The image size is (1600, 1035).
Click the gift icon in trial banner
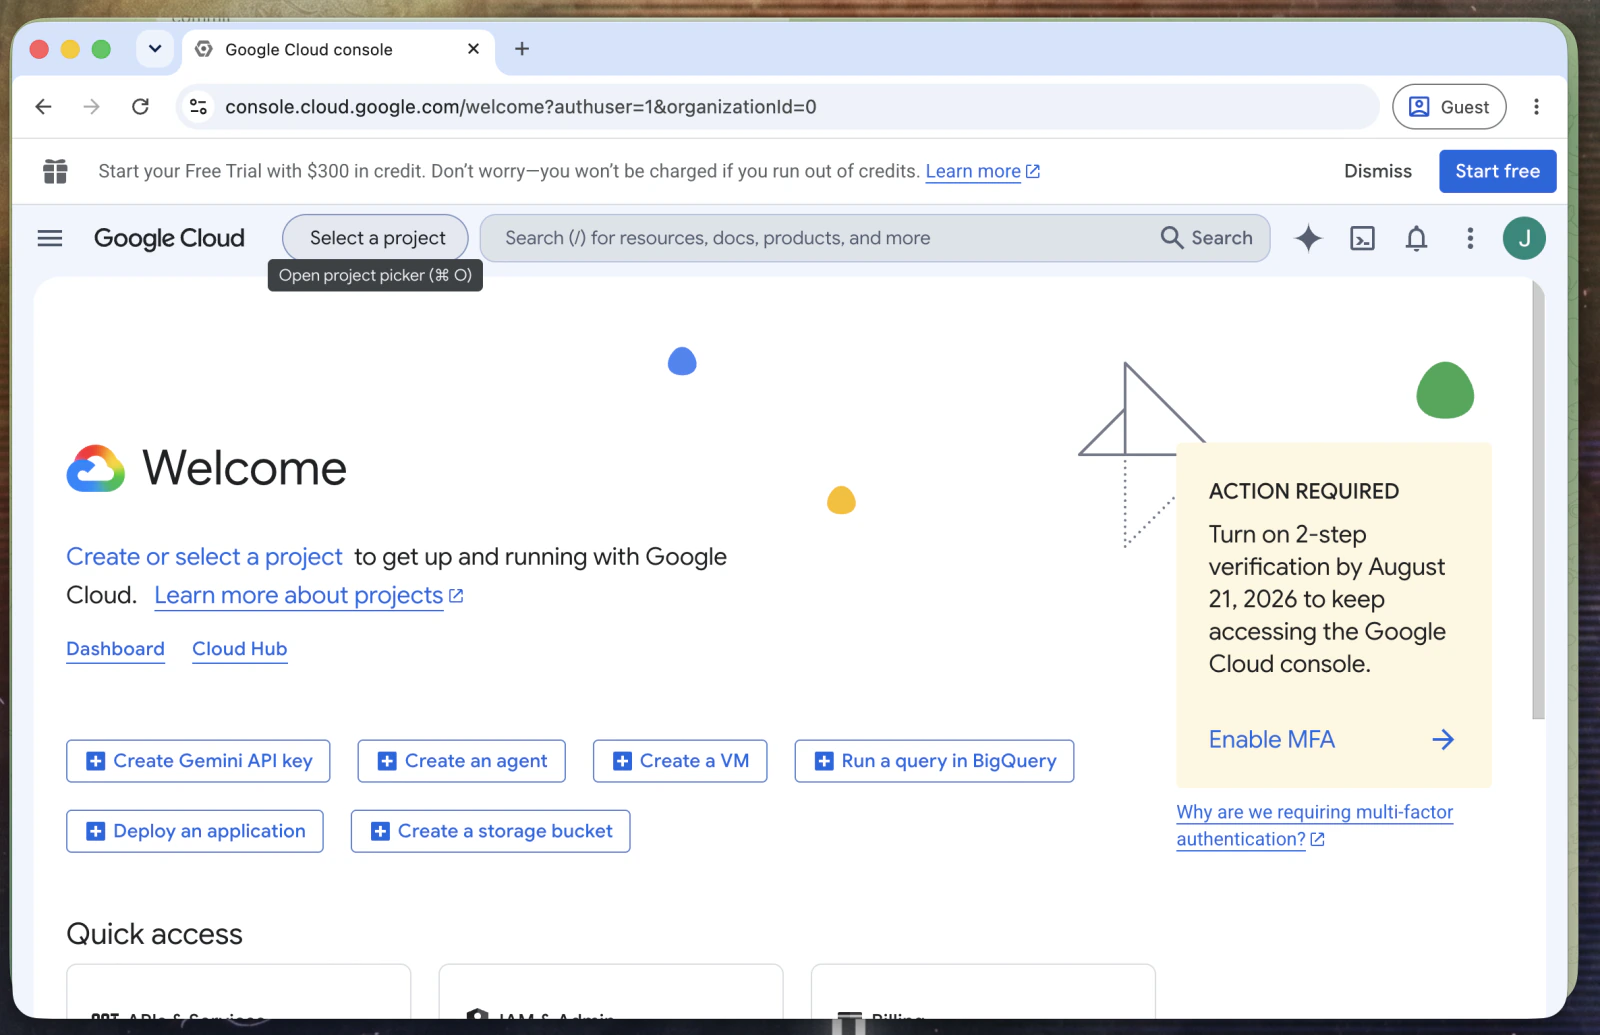55,171
